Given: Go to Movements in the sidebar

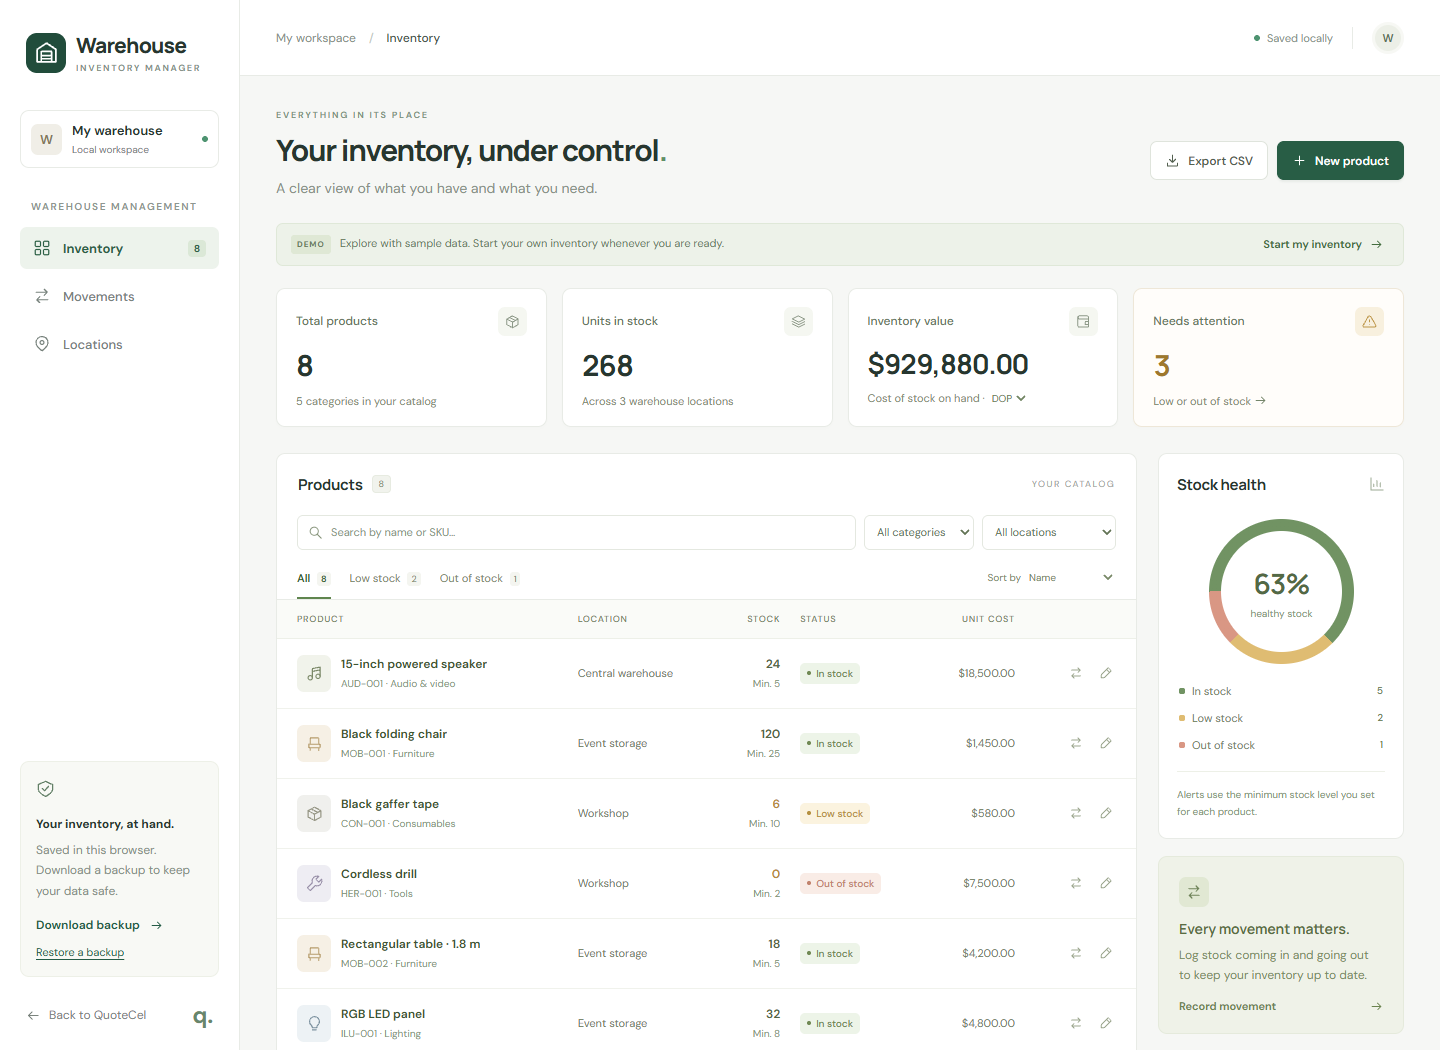Looking at the screenshot, I should (119, 296).
